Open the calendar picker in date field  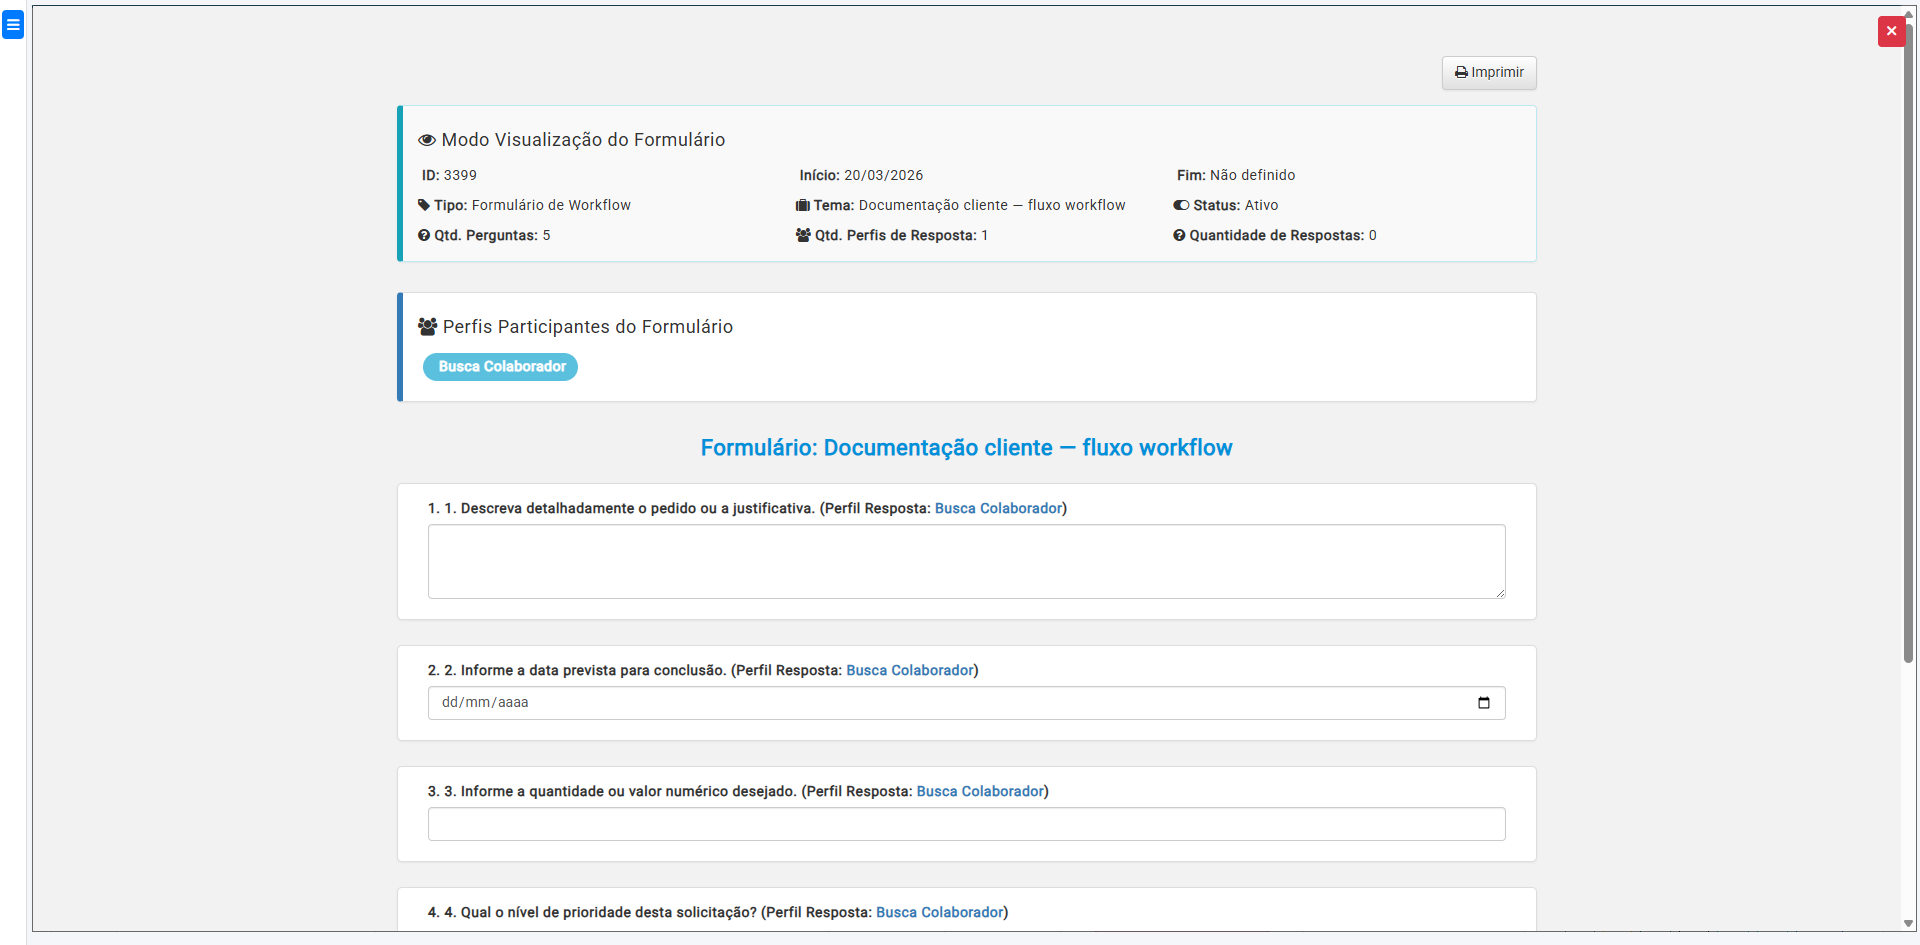tap(1483, 703)
